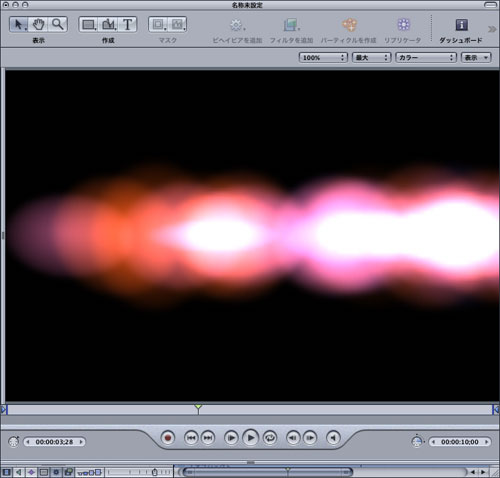Go to end of project
500x478 pixels.
(x=208, y=438)
